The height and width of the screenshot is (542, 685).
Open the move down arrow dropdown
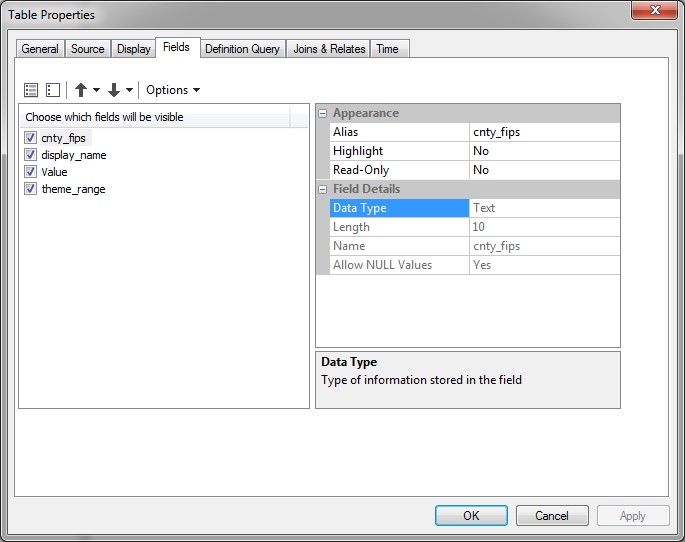tap(129, 91)
